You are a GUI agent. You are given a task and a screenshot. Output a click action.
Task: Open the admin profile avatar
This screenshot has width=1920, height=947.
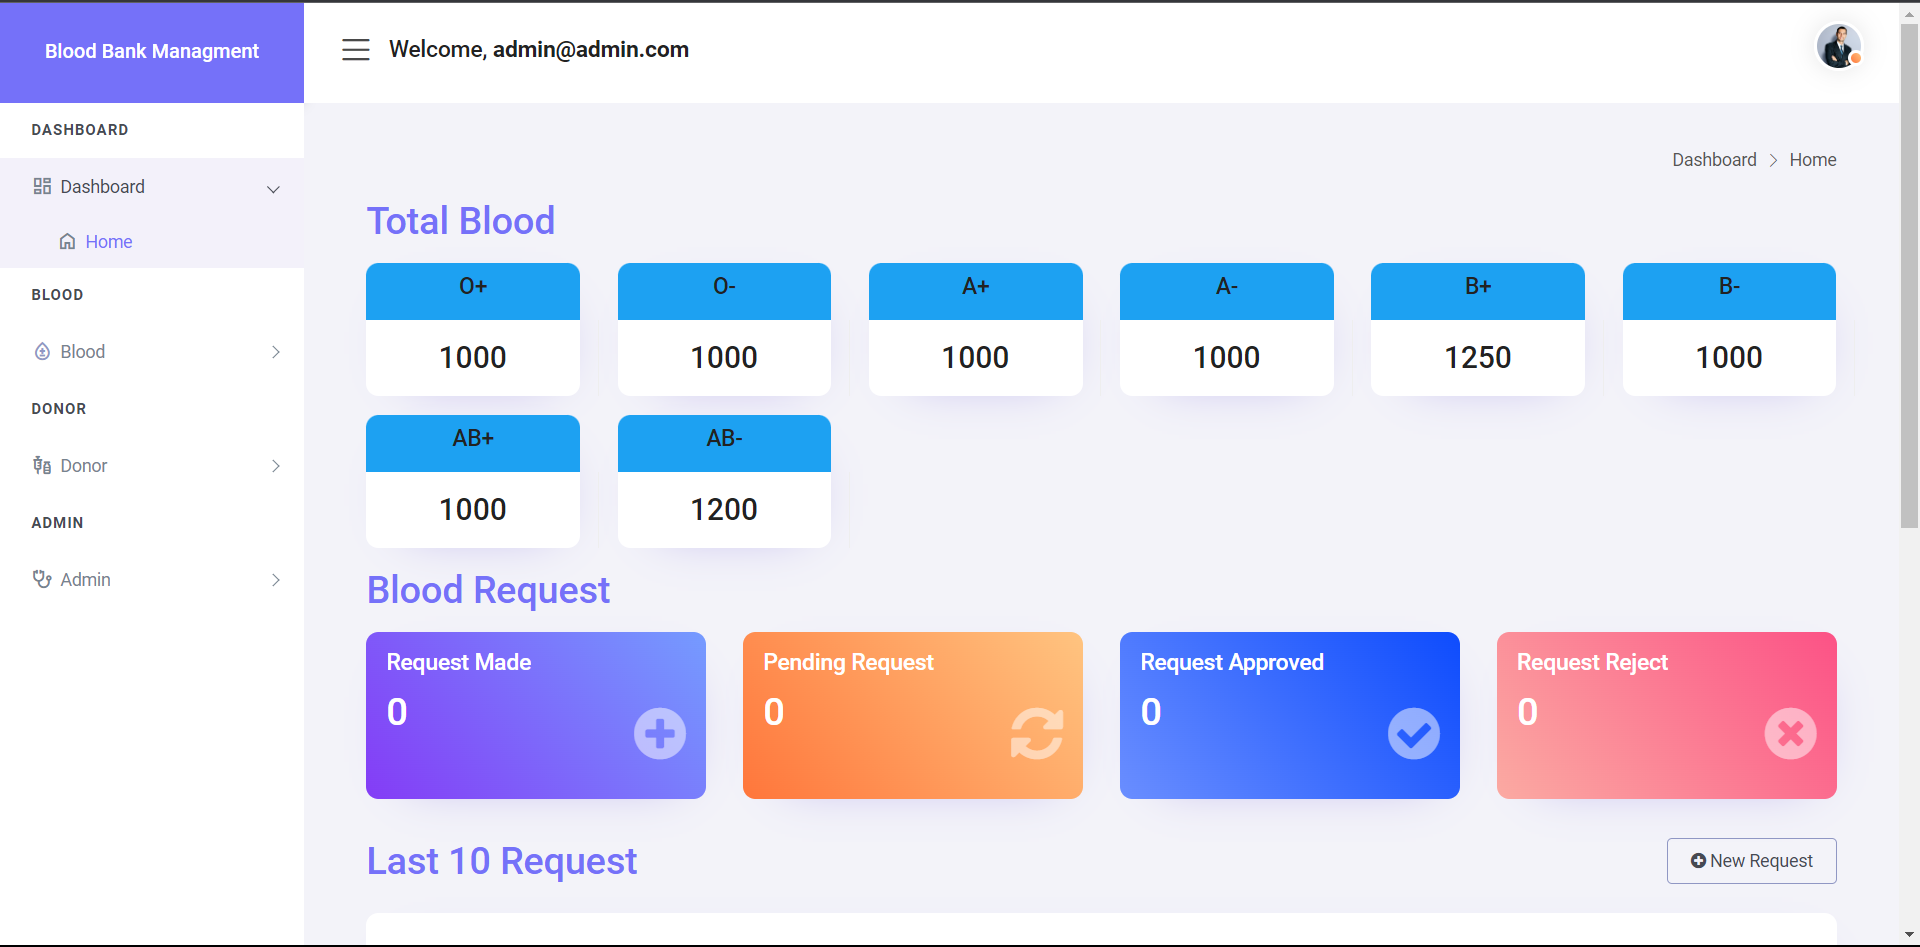(1838, 47)
